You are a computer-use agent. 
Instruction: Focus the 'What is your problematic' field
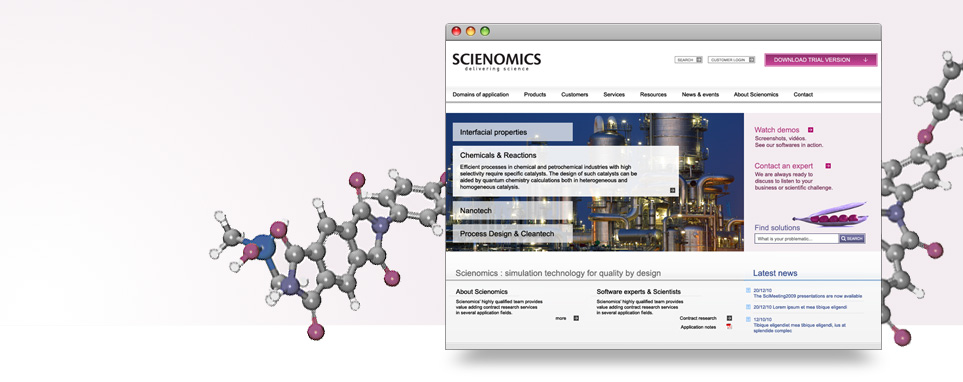[x=797, y=238]
